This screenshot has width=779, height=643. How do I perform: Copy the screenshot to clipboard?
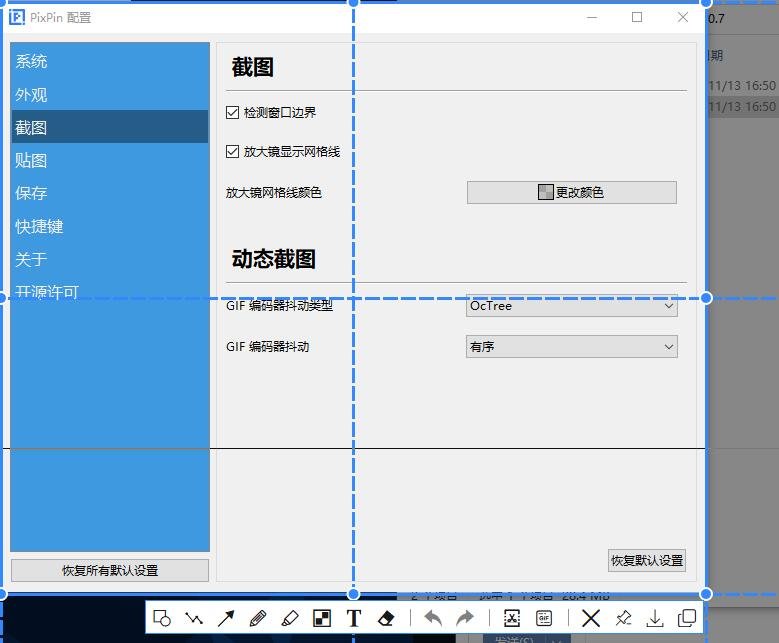pyautogui.click(x=687, y=618)
